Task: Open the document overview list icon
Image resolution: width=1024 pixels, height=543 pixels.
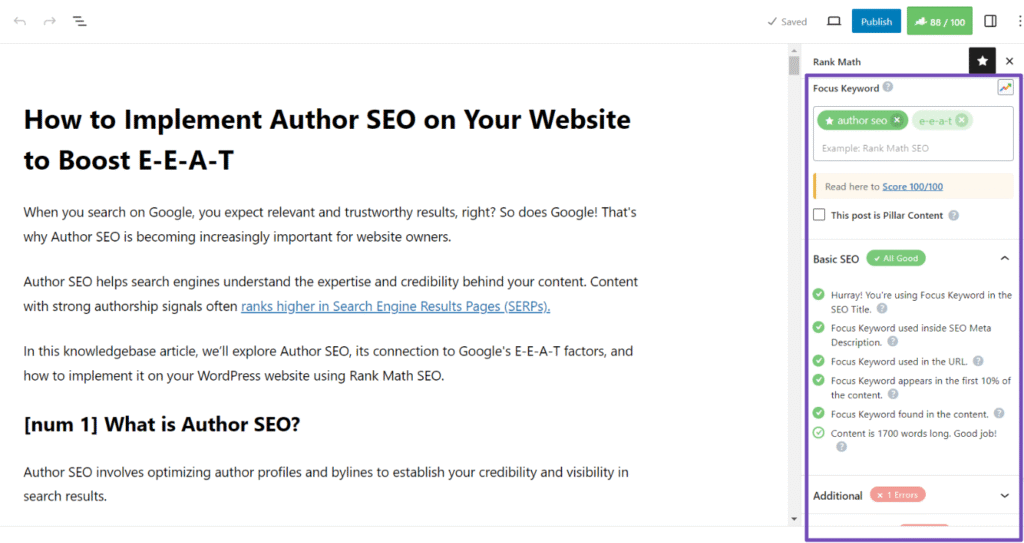Action: (x=80, y=21)
